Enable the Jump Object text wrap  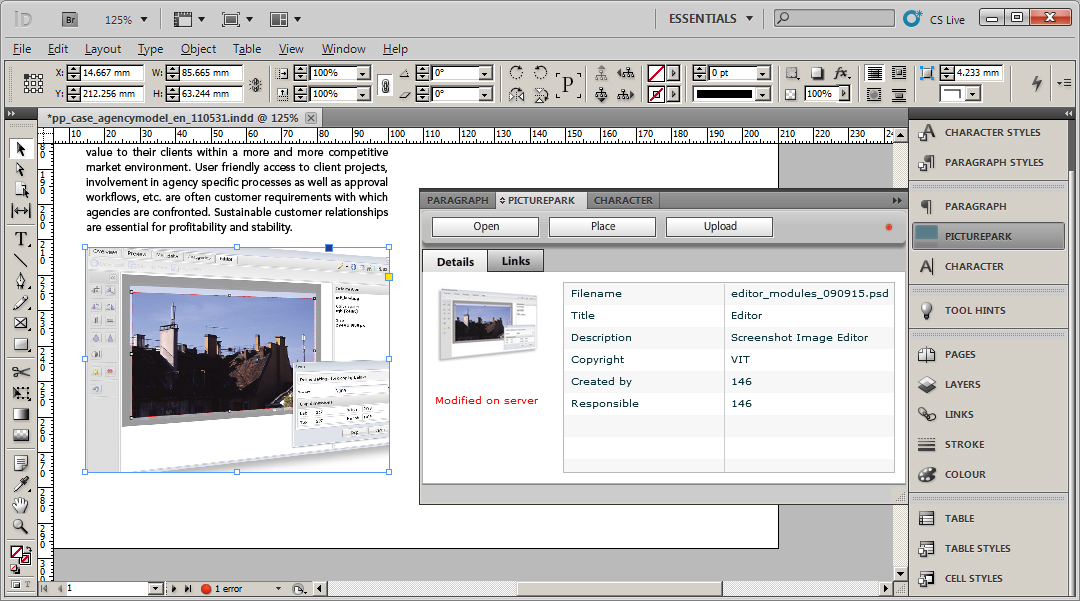coord(899,94)
